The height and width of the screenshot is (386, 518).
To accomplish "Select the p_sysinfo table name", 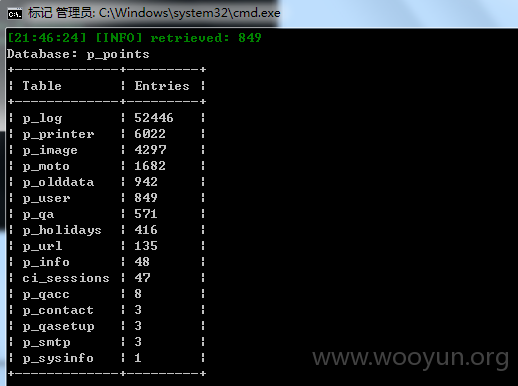I will tap(58, 358).
